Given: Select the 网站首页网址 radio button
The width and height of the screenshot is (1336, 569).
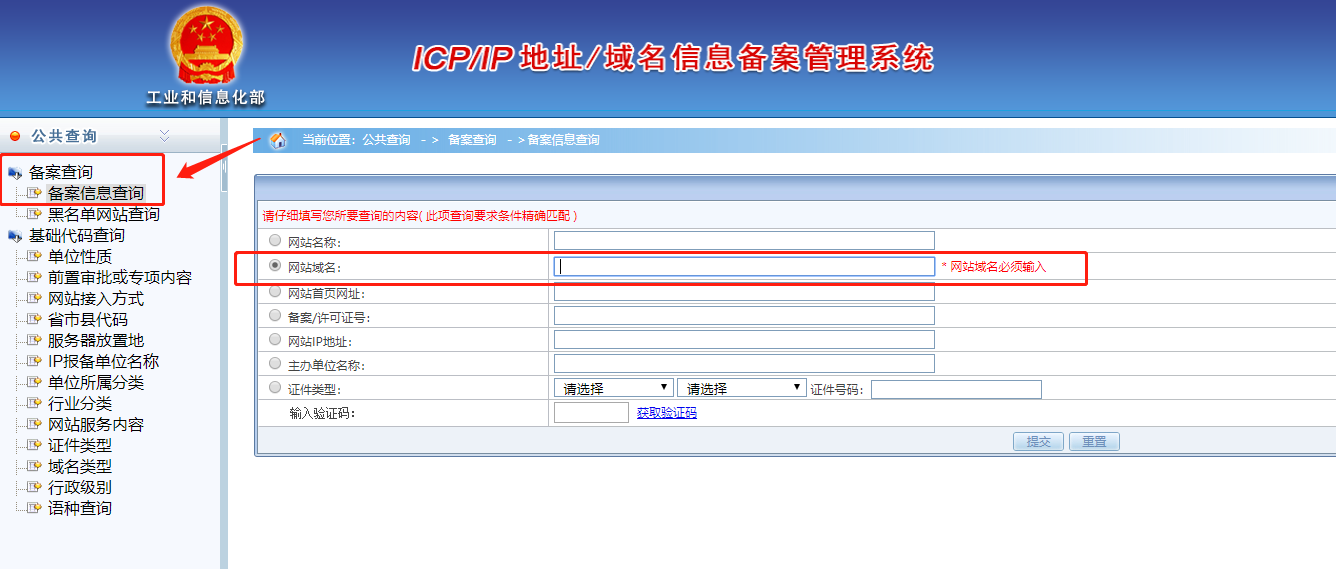Looking at the screenshot, I should tap(275, 292).
